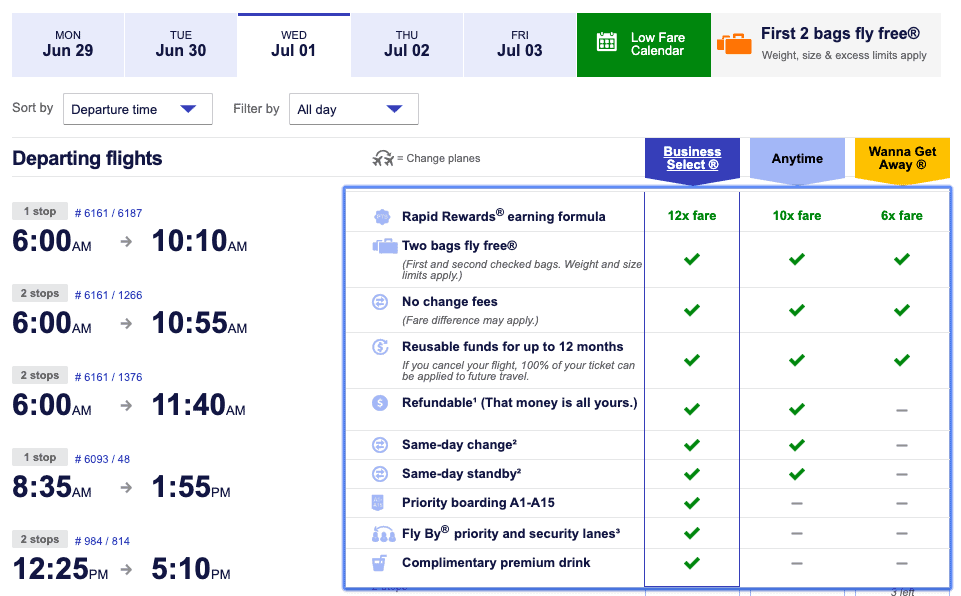Open the Filter by All day dropdown
961x596 pixels.
point(354,109)
